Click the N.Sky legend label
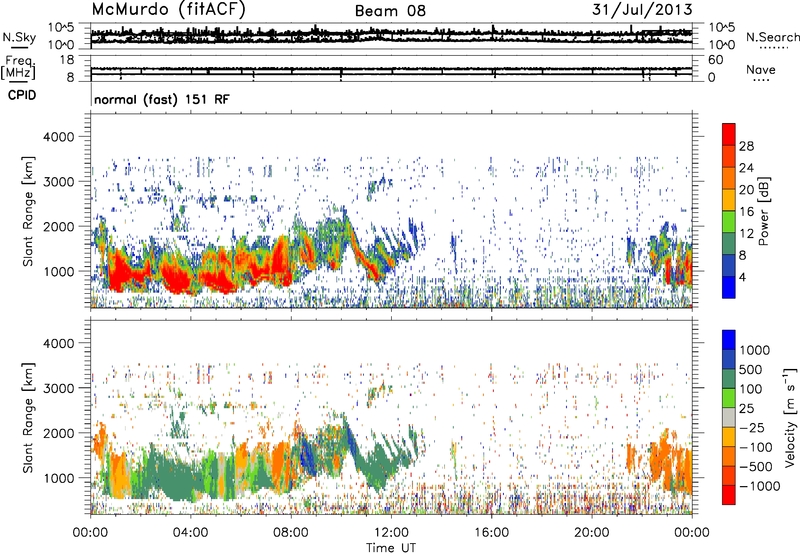This screenshot has height=554, width=800. 19,37
